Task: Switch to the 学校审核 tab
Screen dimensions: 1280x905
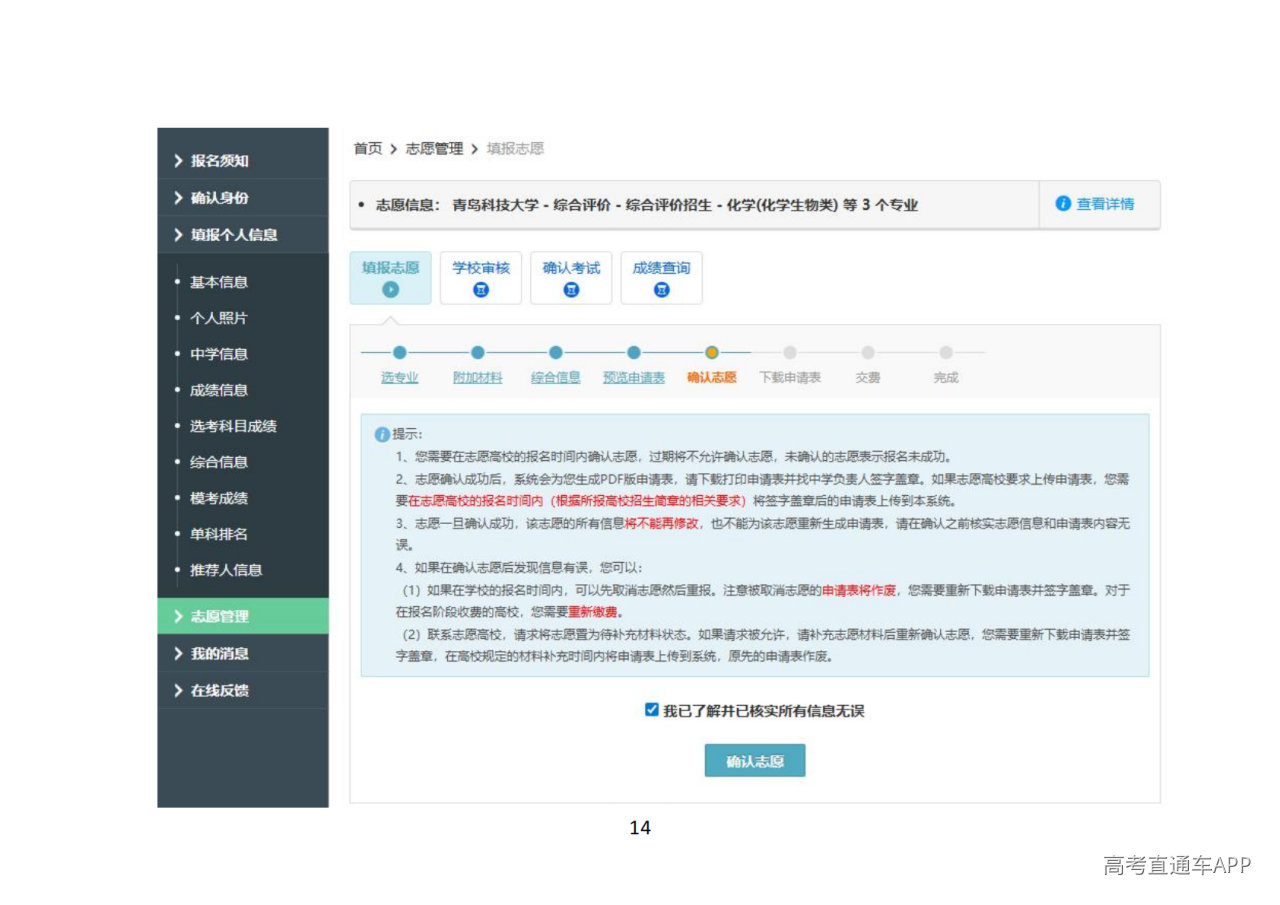Action: point(481,268)
